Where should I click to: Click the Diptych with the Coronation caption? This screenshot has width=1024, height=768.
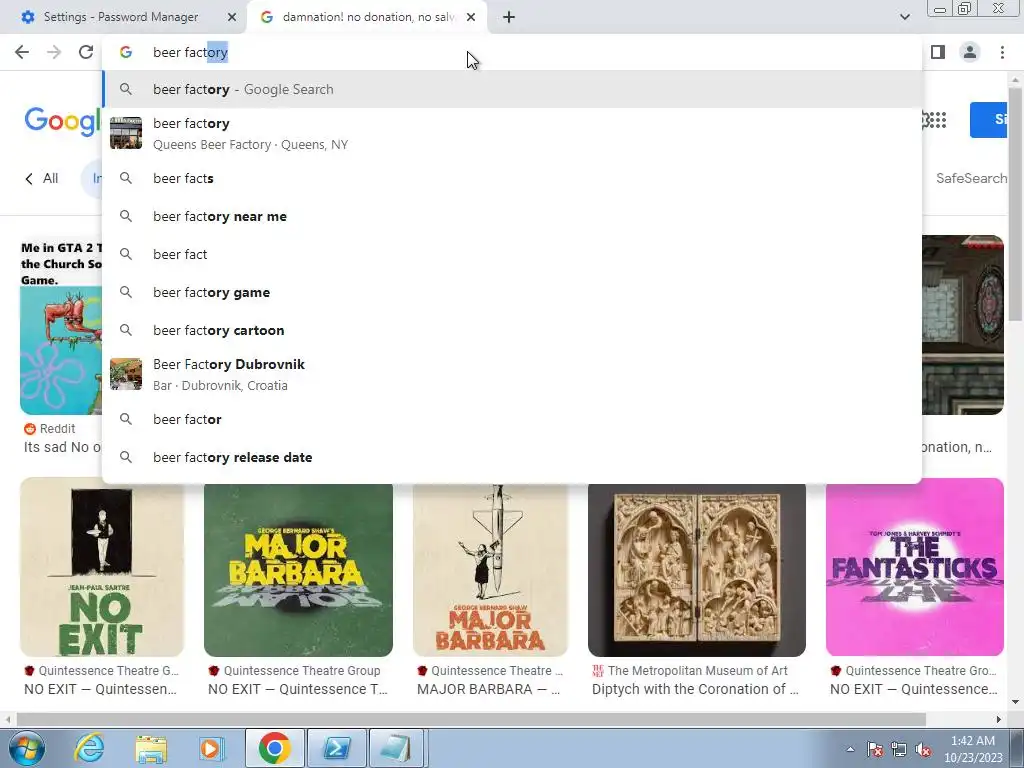[x=695, y=689]
